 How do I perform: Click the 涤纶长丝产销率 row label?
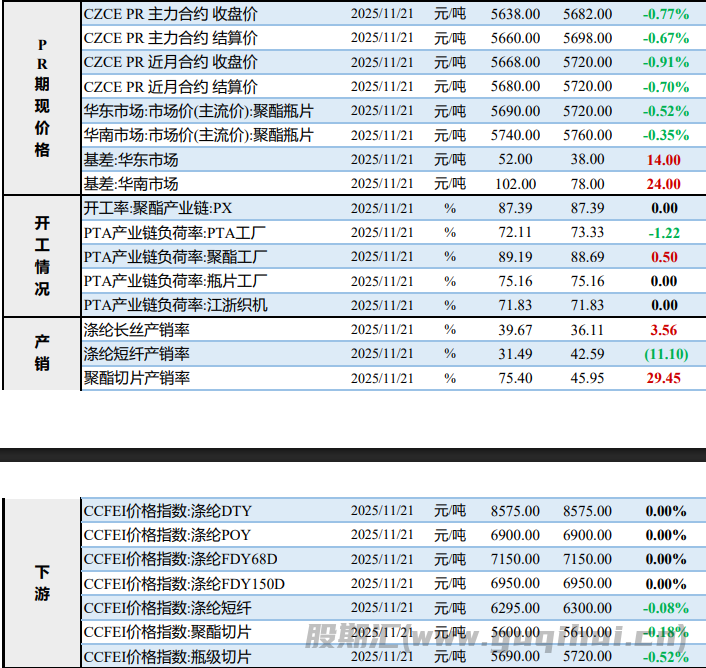coord(137,330)
